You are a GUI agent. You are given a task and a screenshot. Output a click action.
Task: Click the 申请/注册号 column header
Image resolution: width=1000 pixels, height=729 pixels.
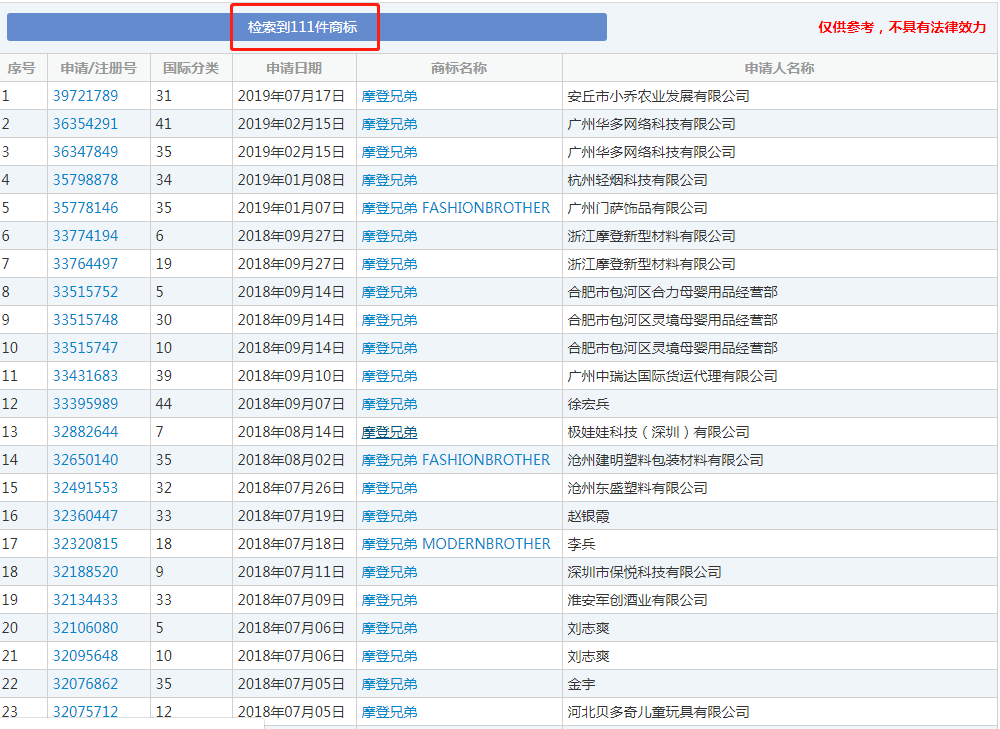[x=98, y=68]
